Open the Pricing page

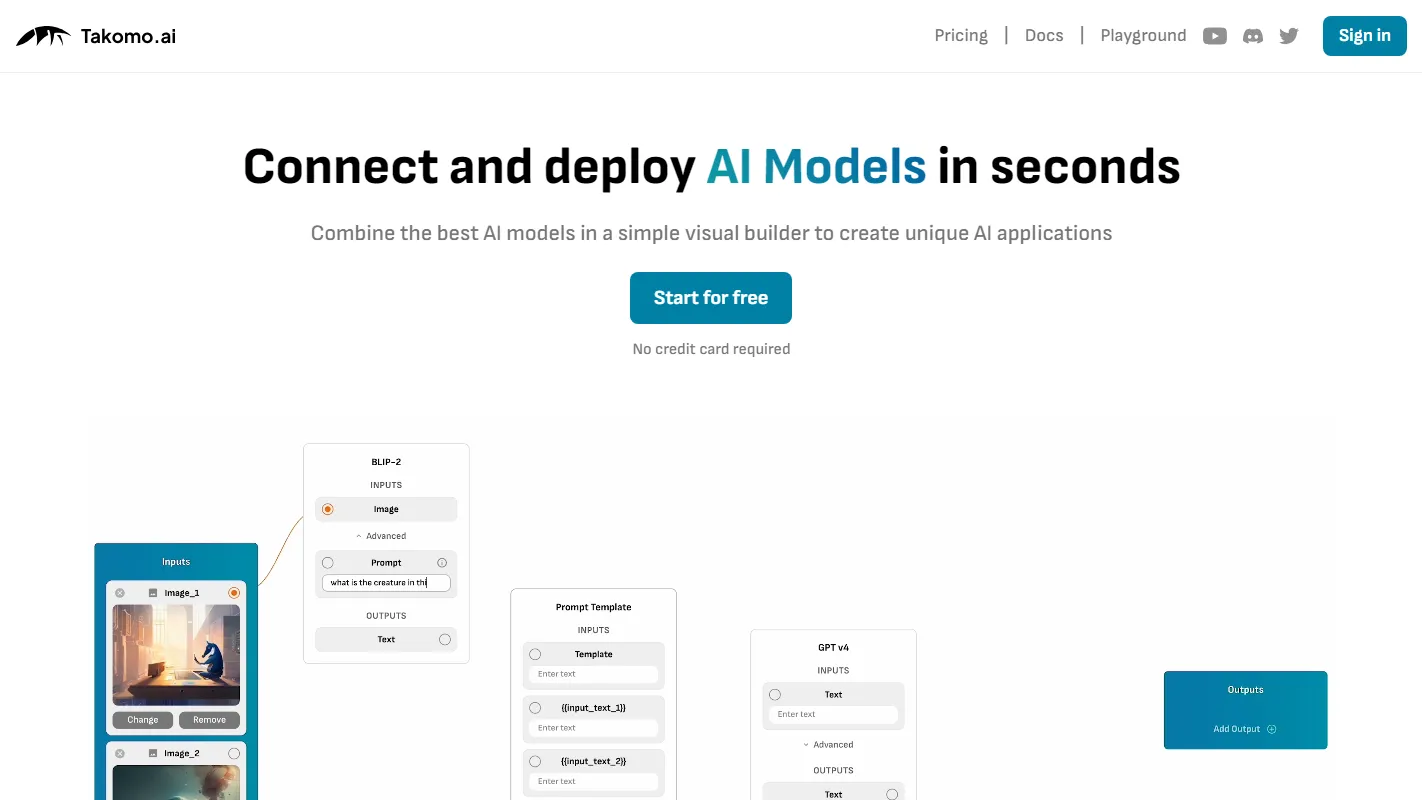click(x=960, y=35)
